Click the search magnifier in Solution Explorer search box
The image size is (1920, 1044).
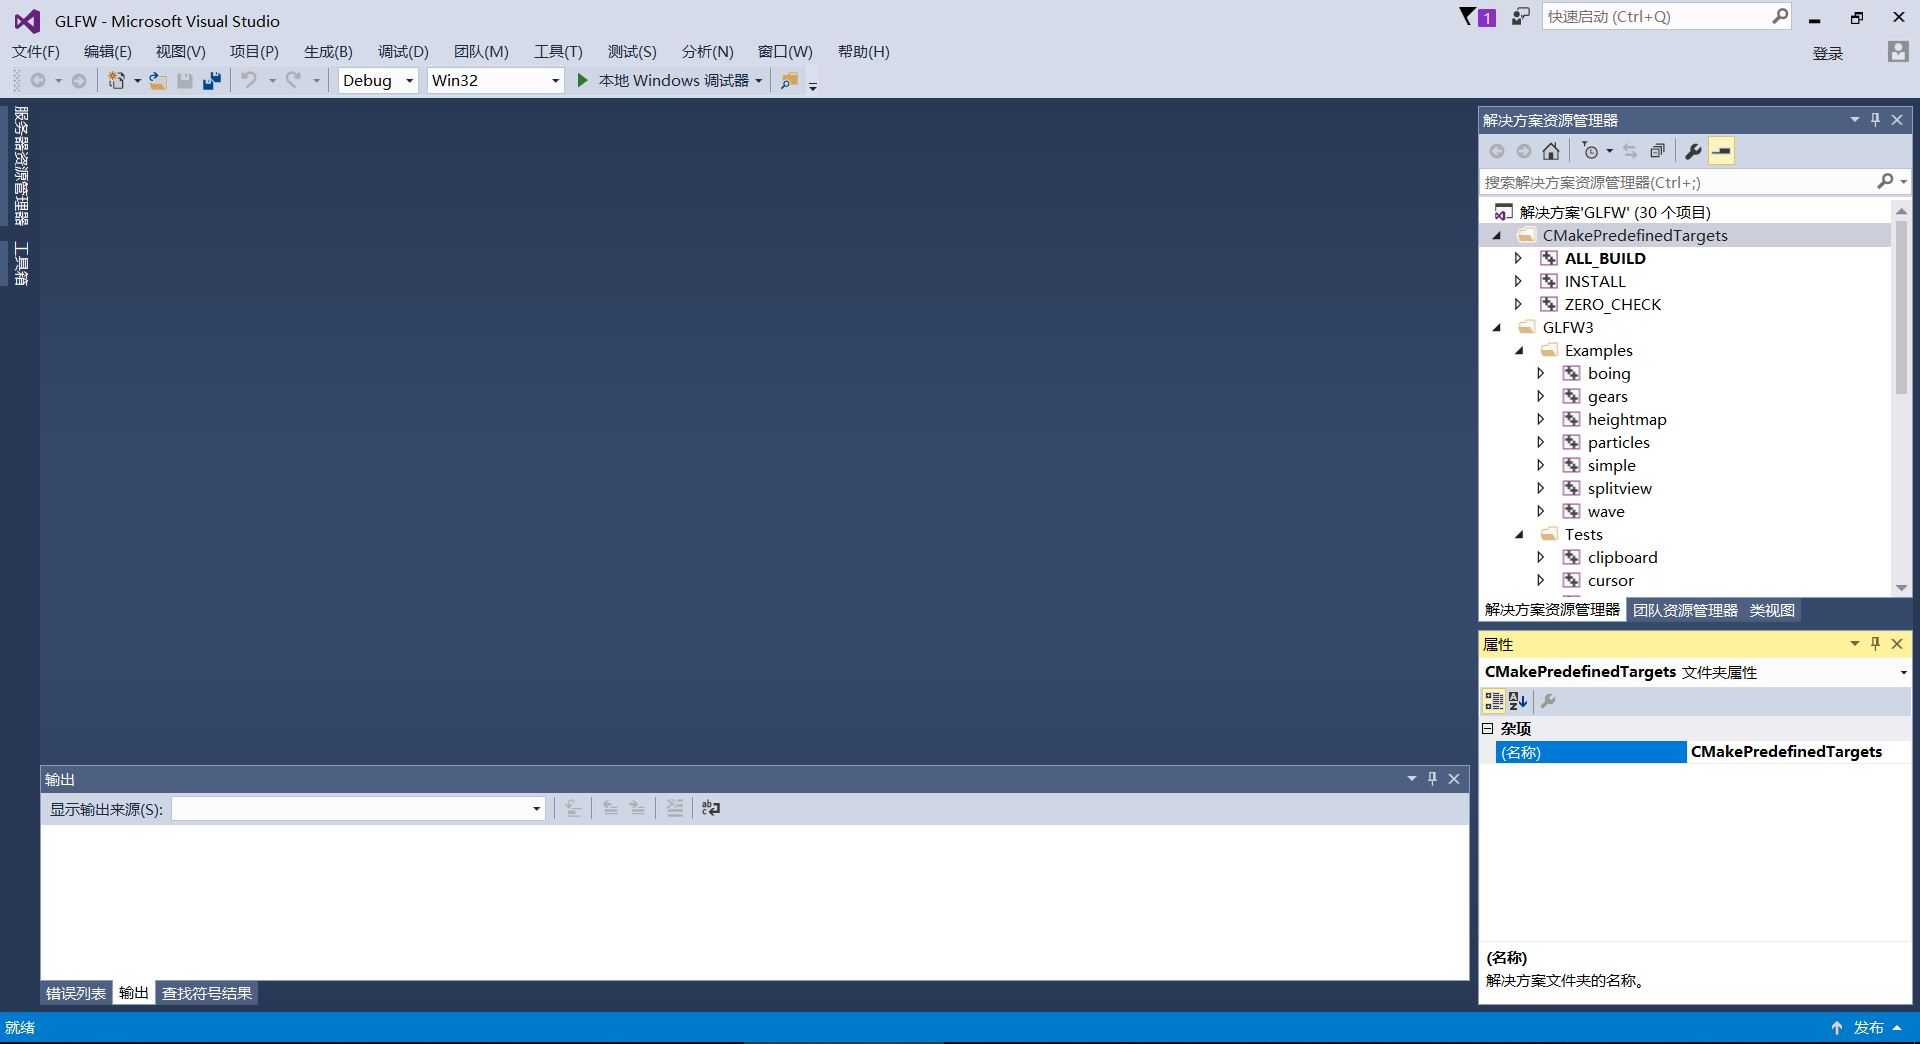(x=1885, y=181)
